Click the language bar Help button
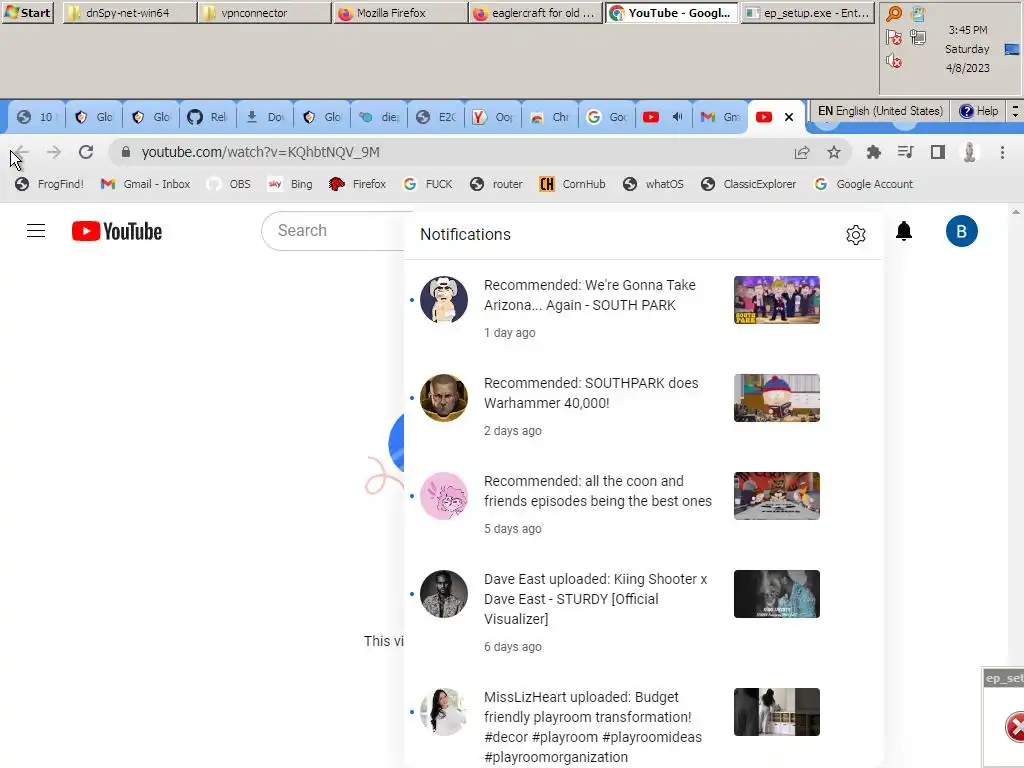Screen dimensions: 1024x768 coord(979,111)
